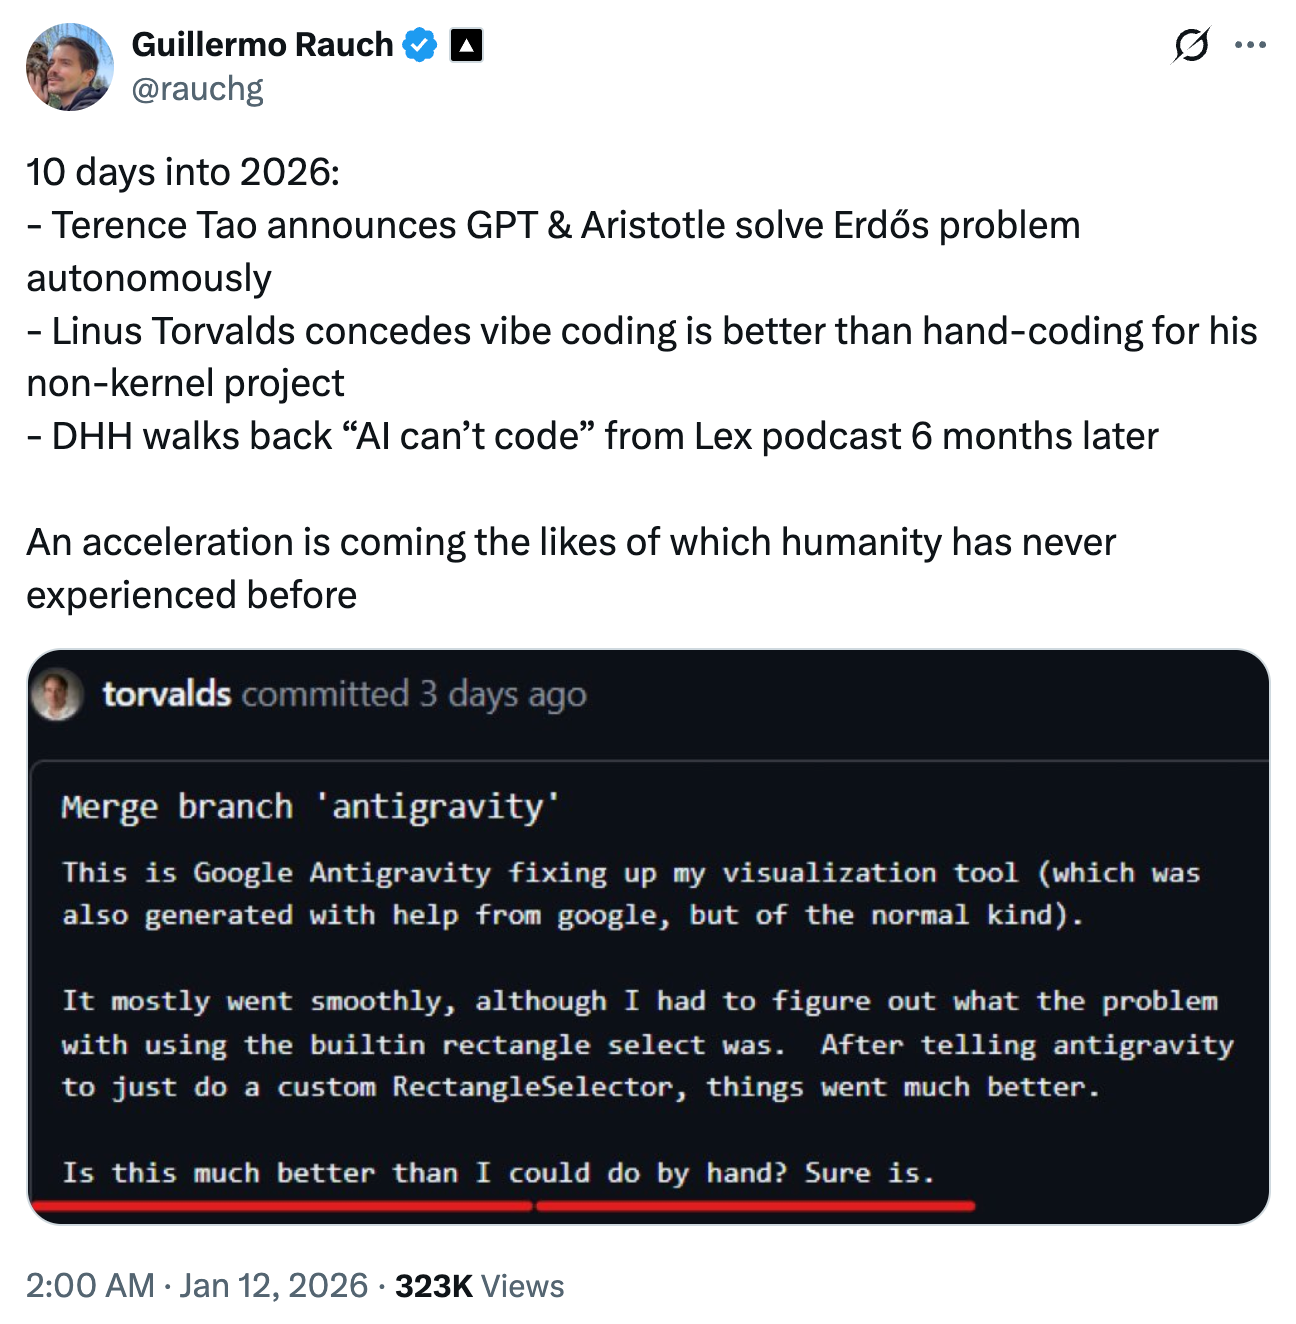The image size is (1296, 1324).
Task: Click Guillermo Rauch's profile avatar
Action: pyautogui.click(x=69, y=67)
